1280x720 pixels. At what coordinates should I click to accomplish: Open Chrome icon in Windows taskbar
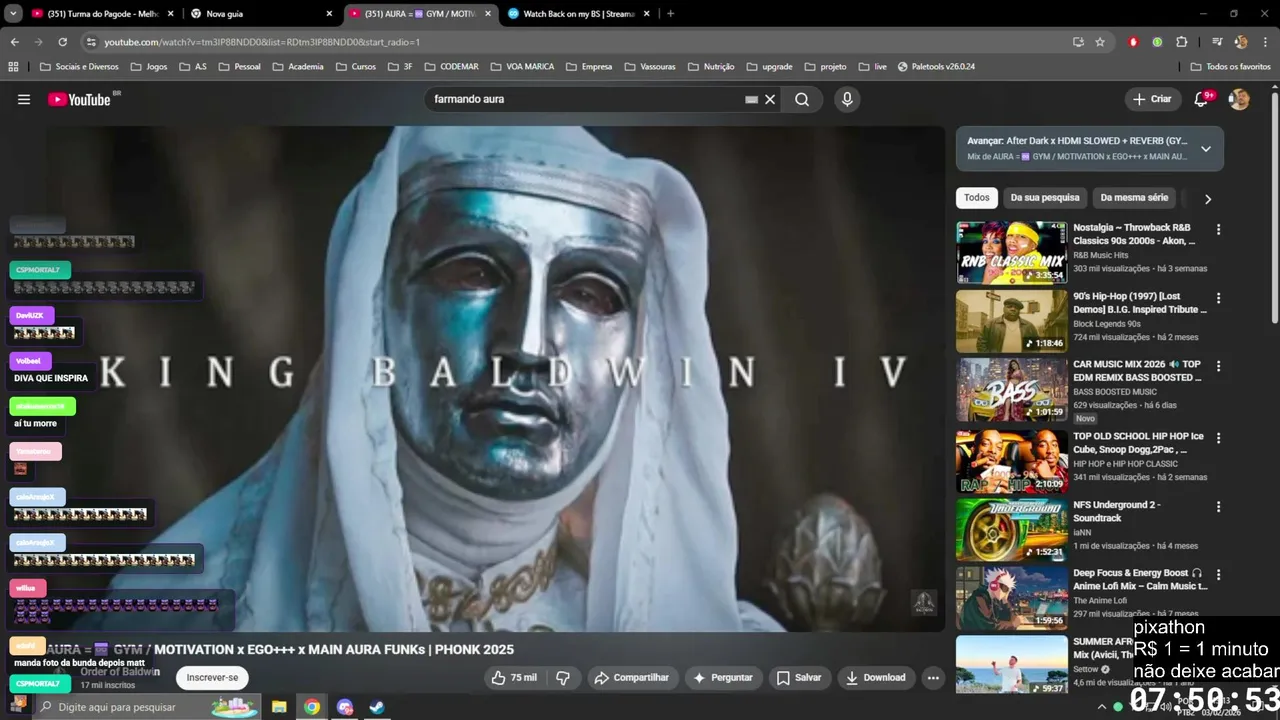click(x=312, y=707)
